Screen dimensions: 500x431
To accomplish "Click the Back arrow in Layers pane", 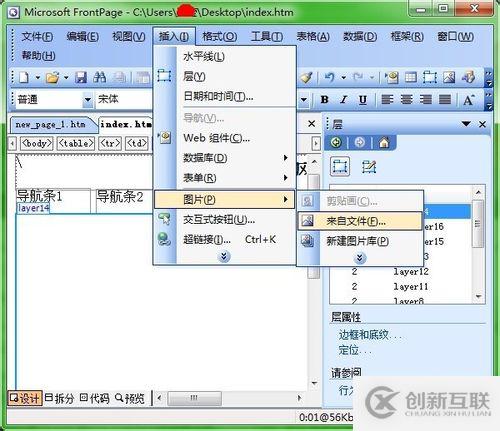I will point(336,143).
